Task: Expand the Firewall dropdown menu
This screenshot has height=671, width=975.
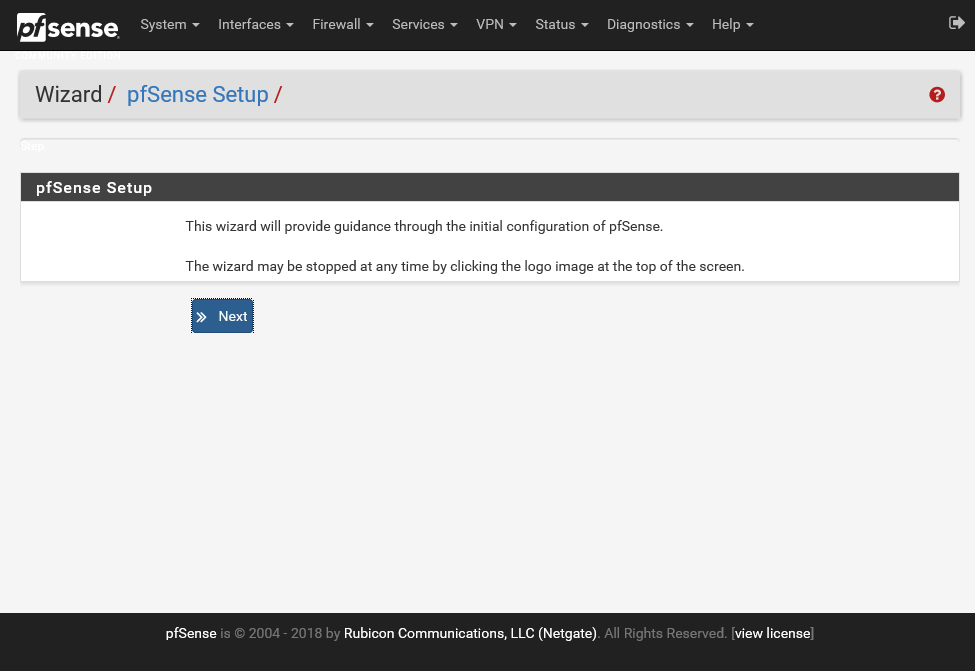Action: coord(343,24)
